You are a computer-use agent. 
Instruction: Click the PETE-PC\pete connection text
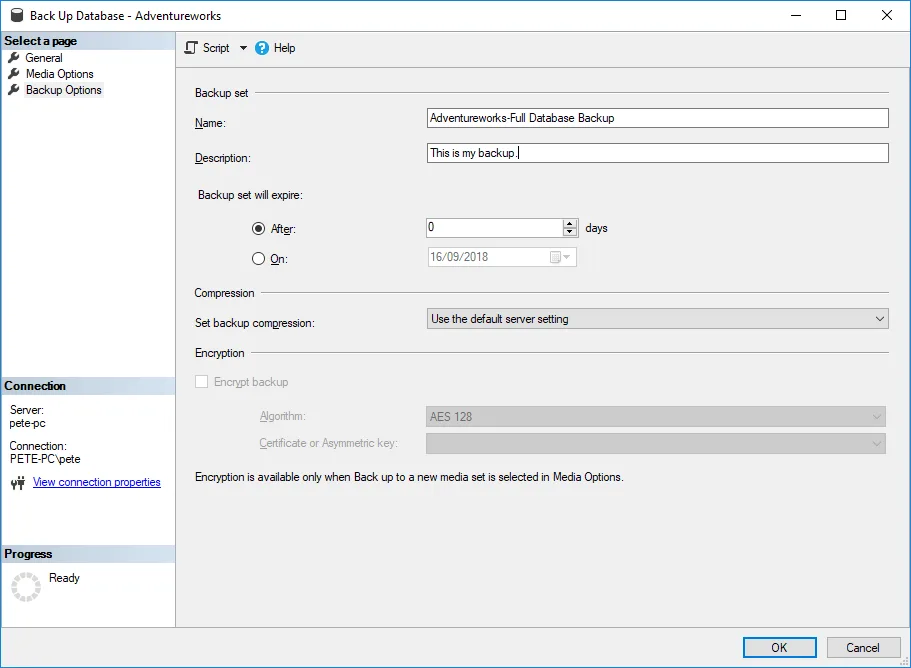click(45, 459)
